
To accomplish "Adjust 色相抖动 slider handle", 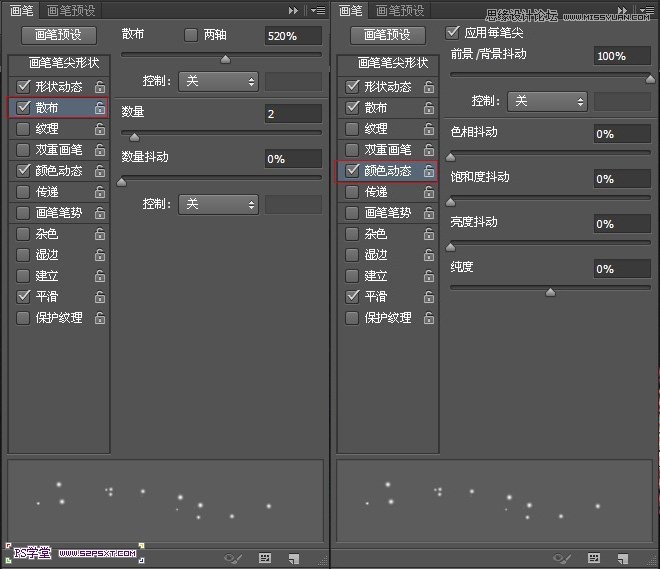I will coord(450,157).
